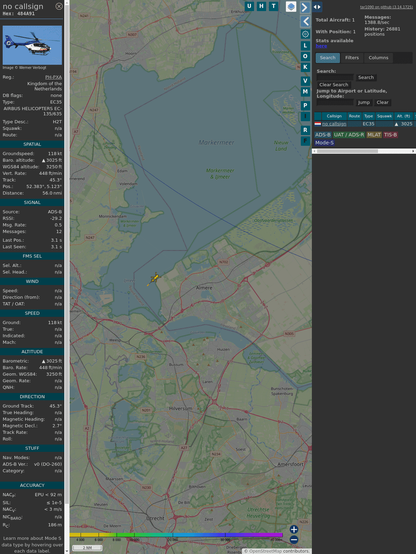Click the R map control button

305,130
